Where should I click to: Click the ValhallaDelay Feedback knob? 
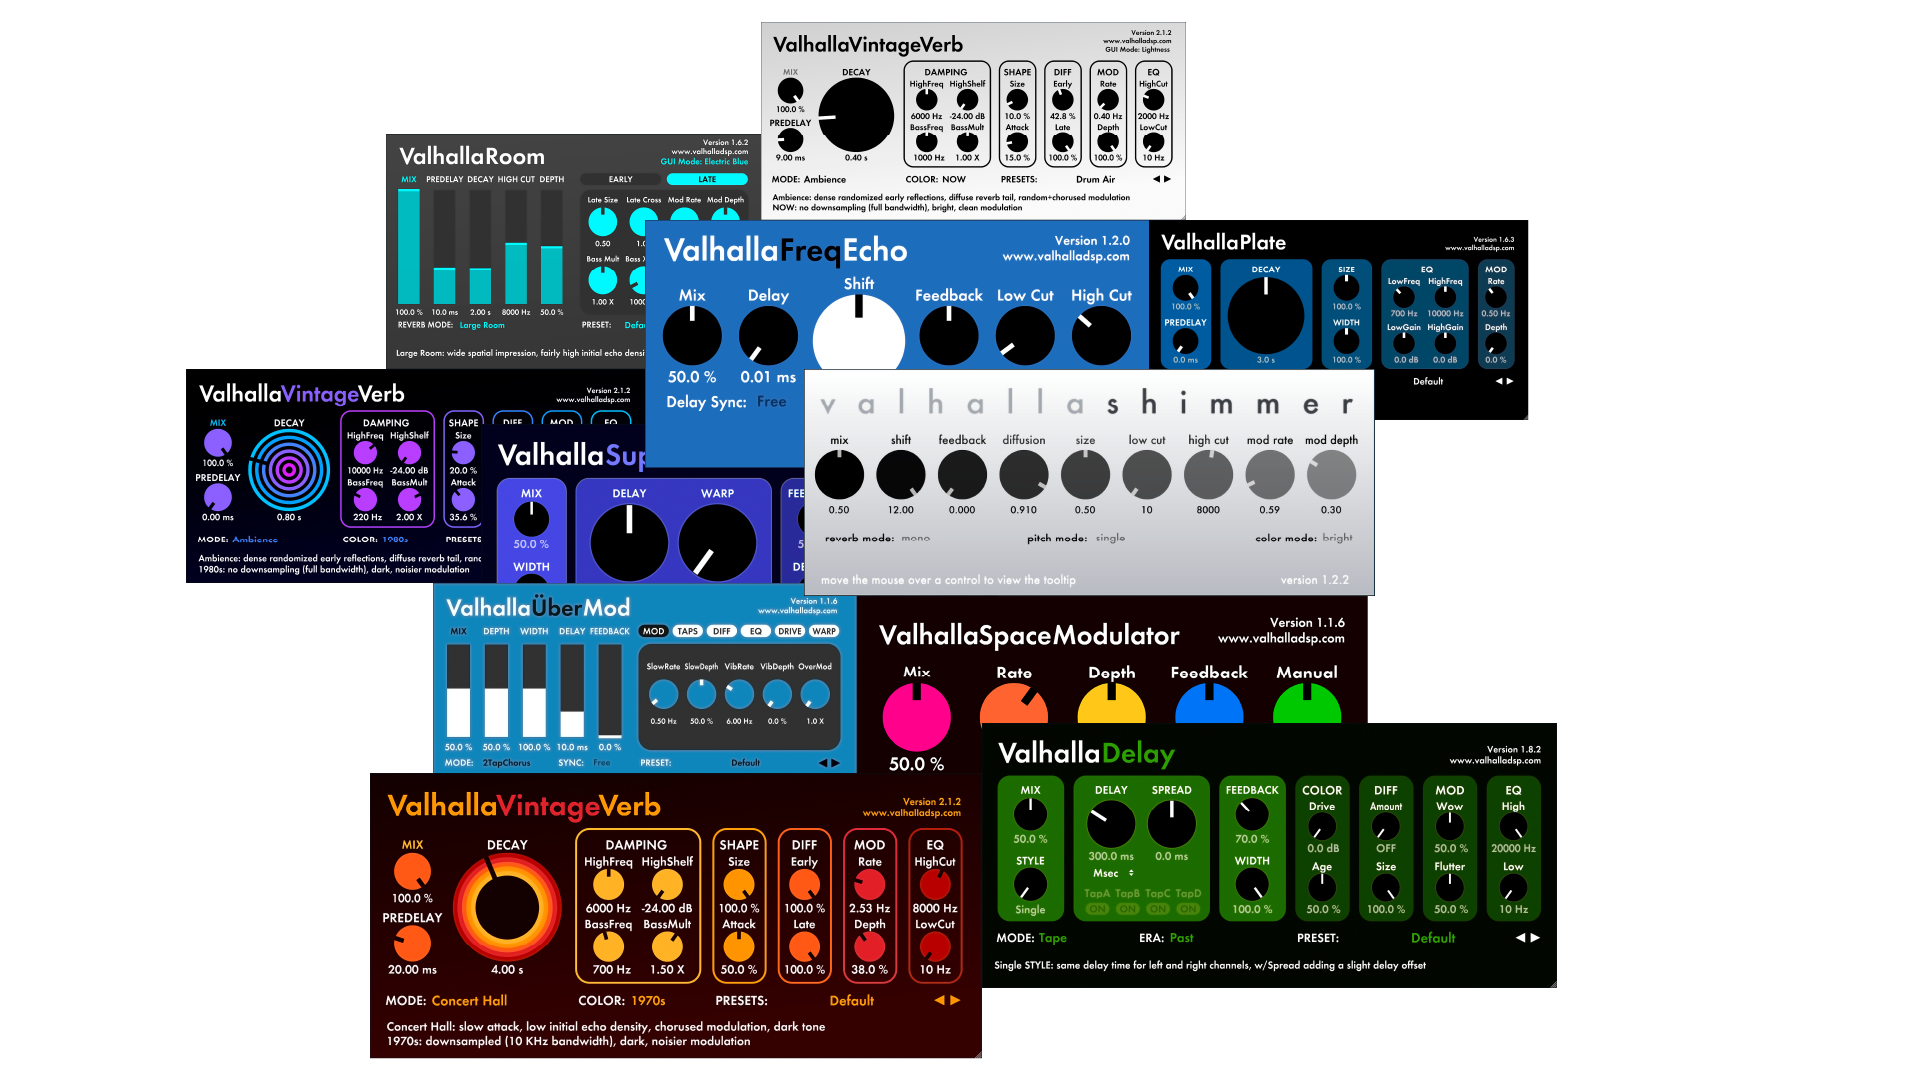click(x=1251, y=815)
